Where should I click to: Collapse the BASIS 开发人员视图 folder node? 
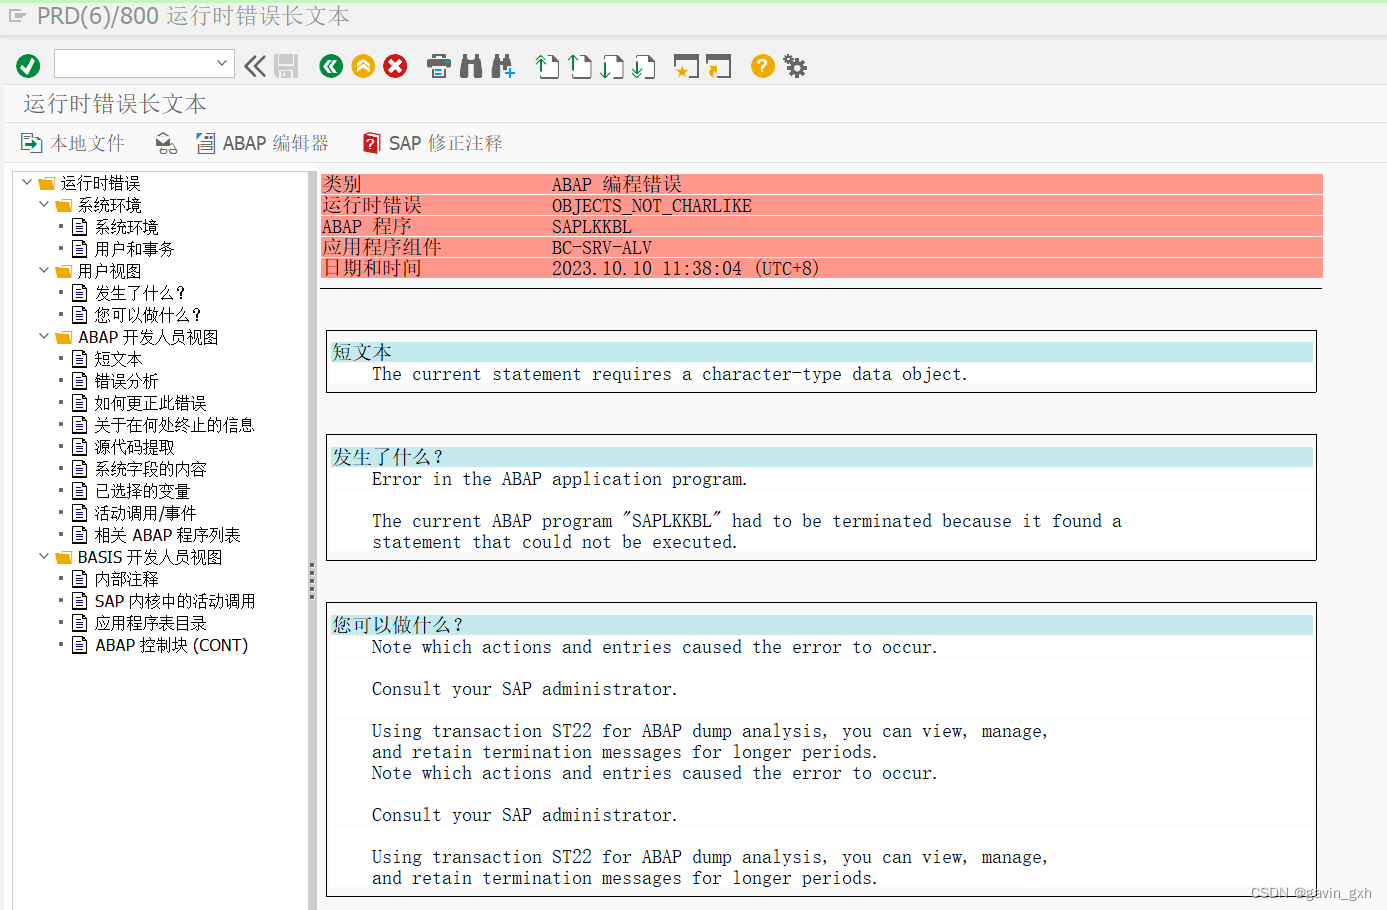click(44, 556)
